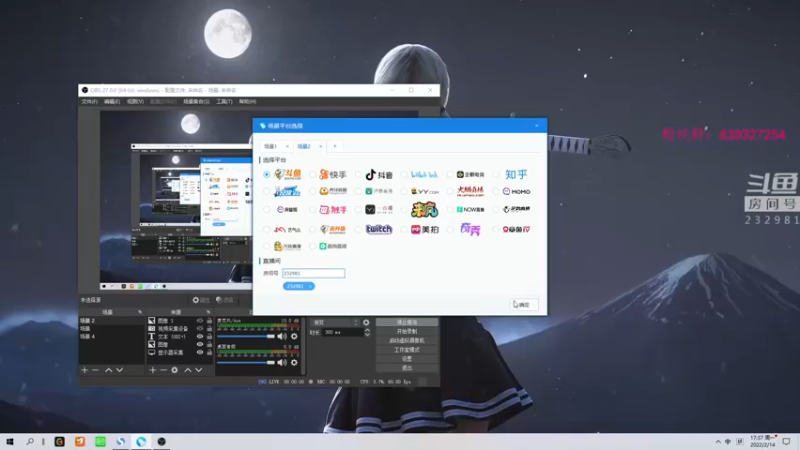Viewport: 800px width, 450px height.
Task: Click the Stop Streaming button in OBS
Action: pyautogui.click(x=407, y=322)
